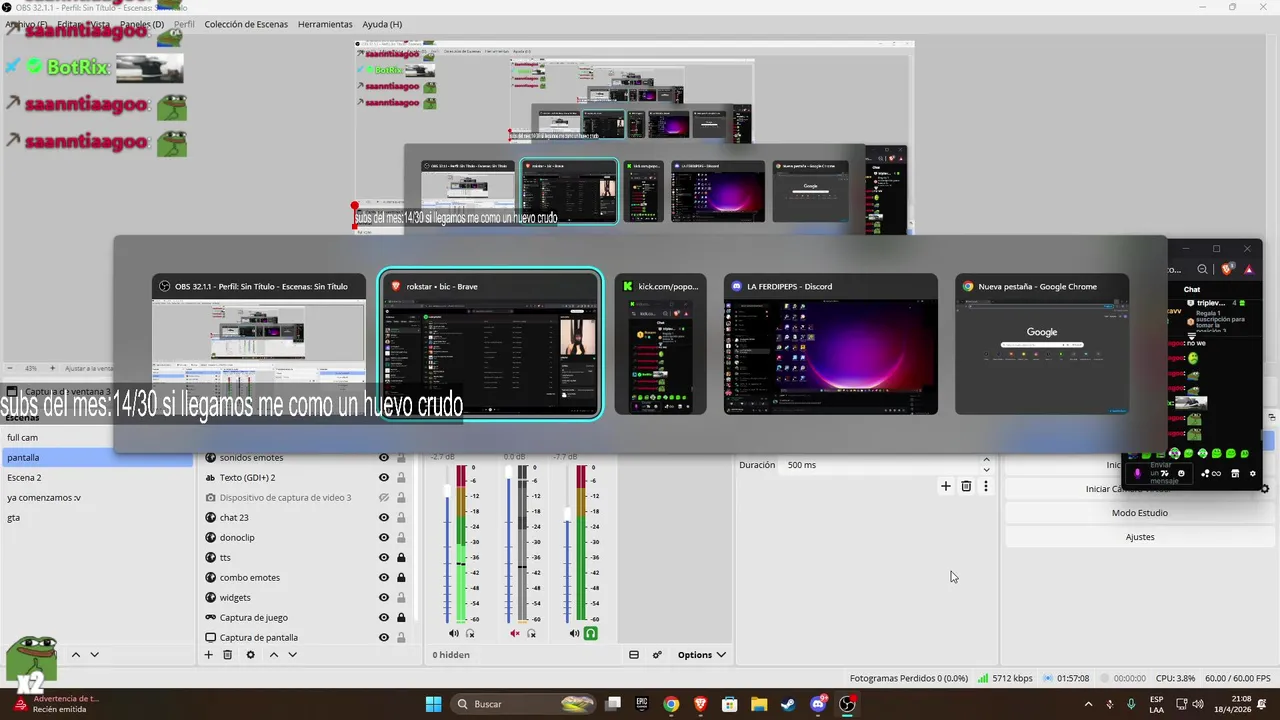Screen dimensions: 1280x720
Task: Select the full cam scene
Action: [97, 437]
